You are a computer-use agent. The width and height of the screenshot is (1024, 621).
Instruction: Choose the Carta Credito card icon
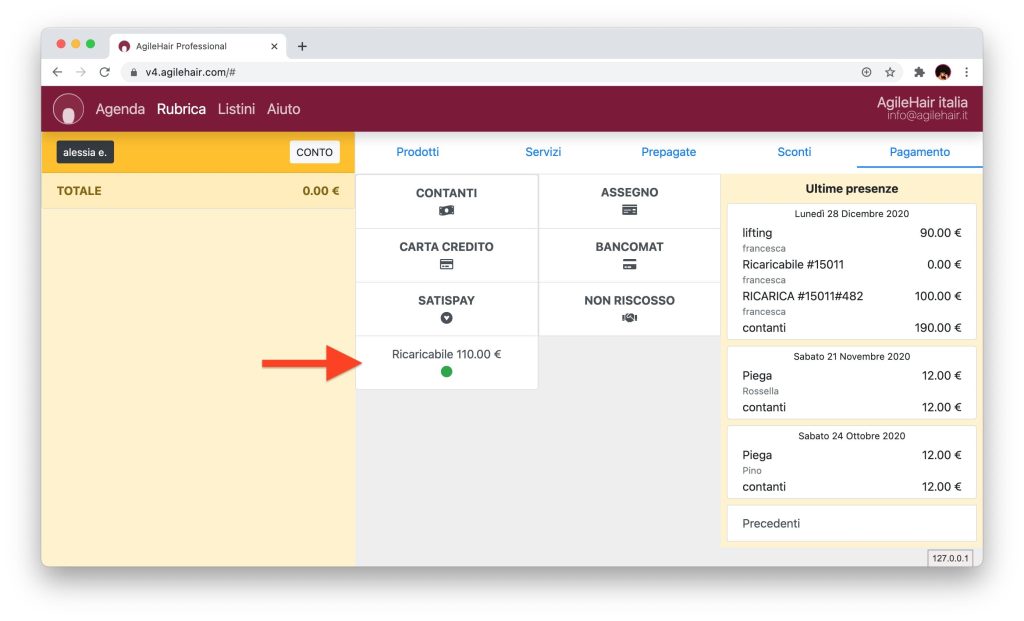tap(446, 265)
